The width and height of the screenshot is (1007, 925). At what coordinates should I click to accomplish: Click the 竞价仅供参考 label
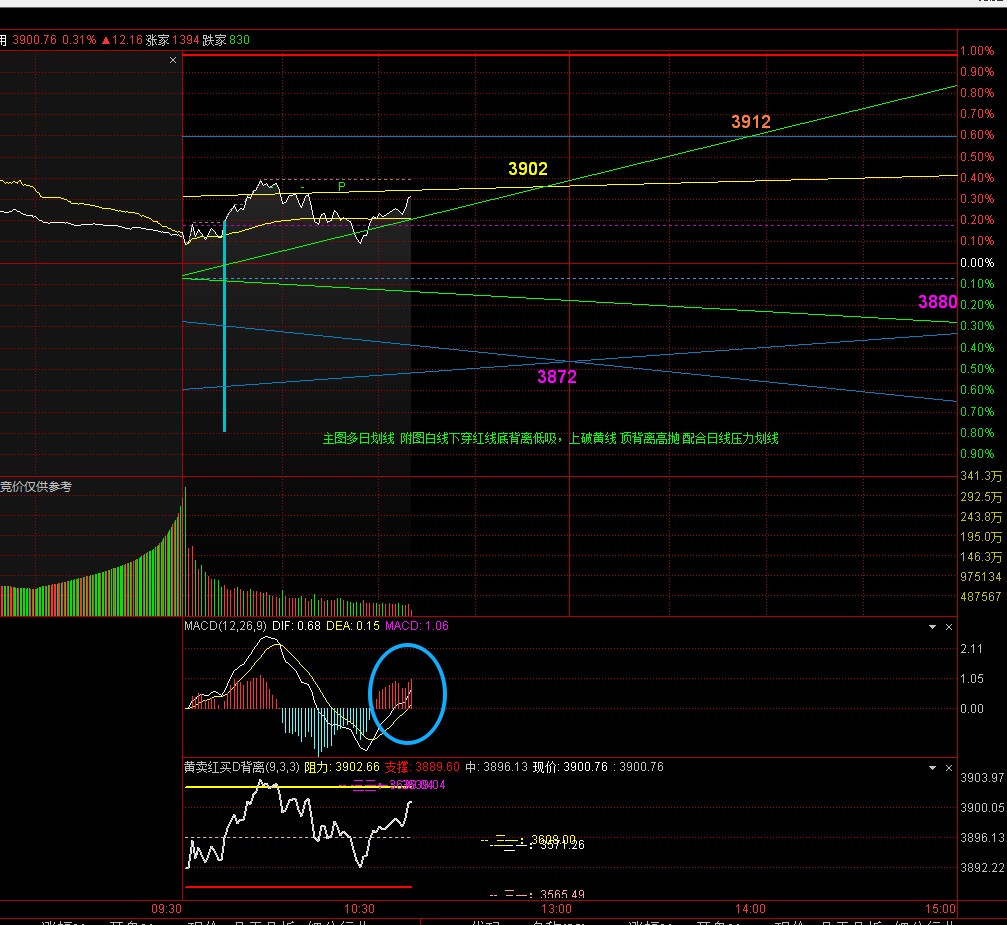coord(36,486)
